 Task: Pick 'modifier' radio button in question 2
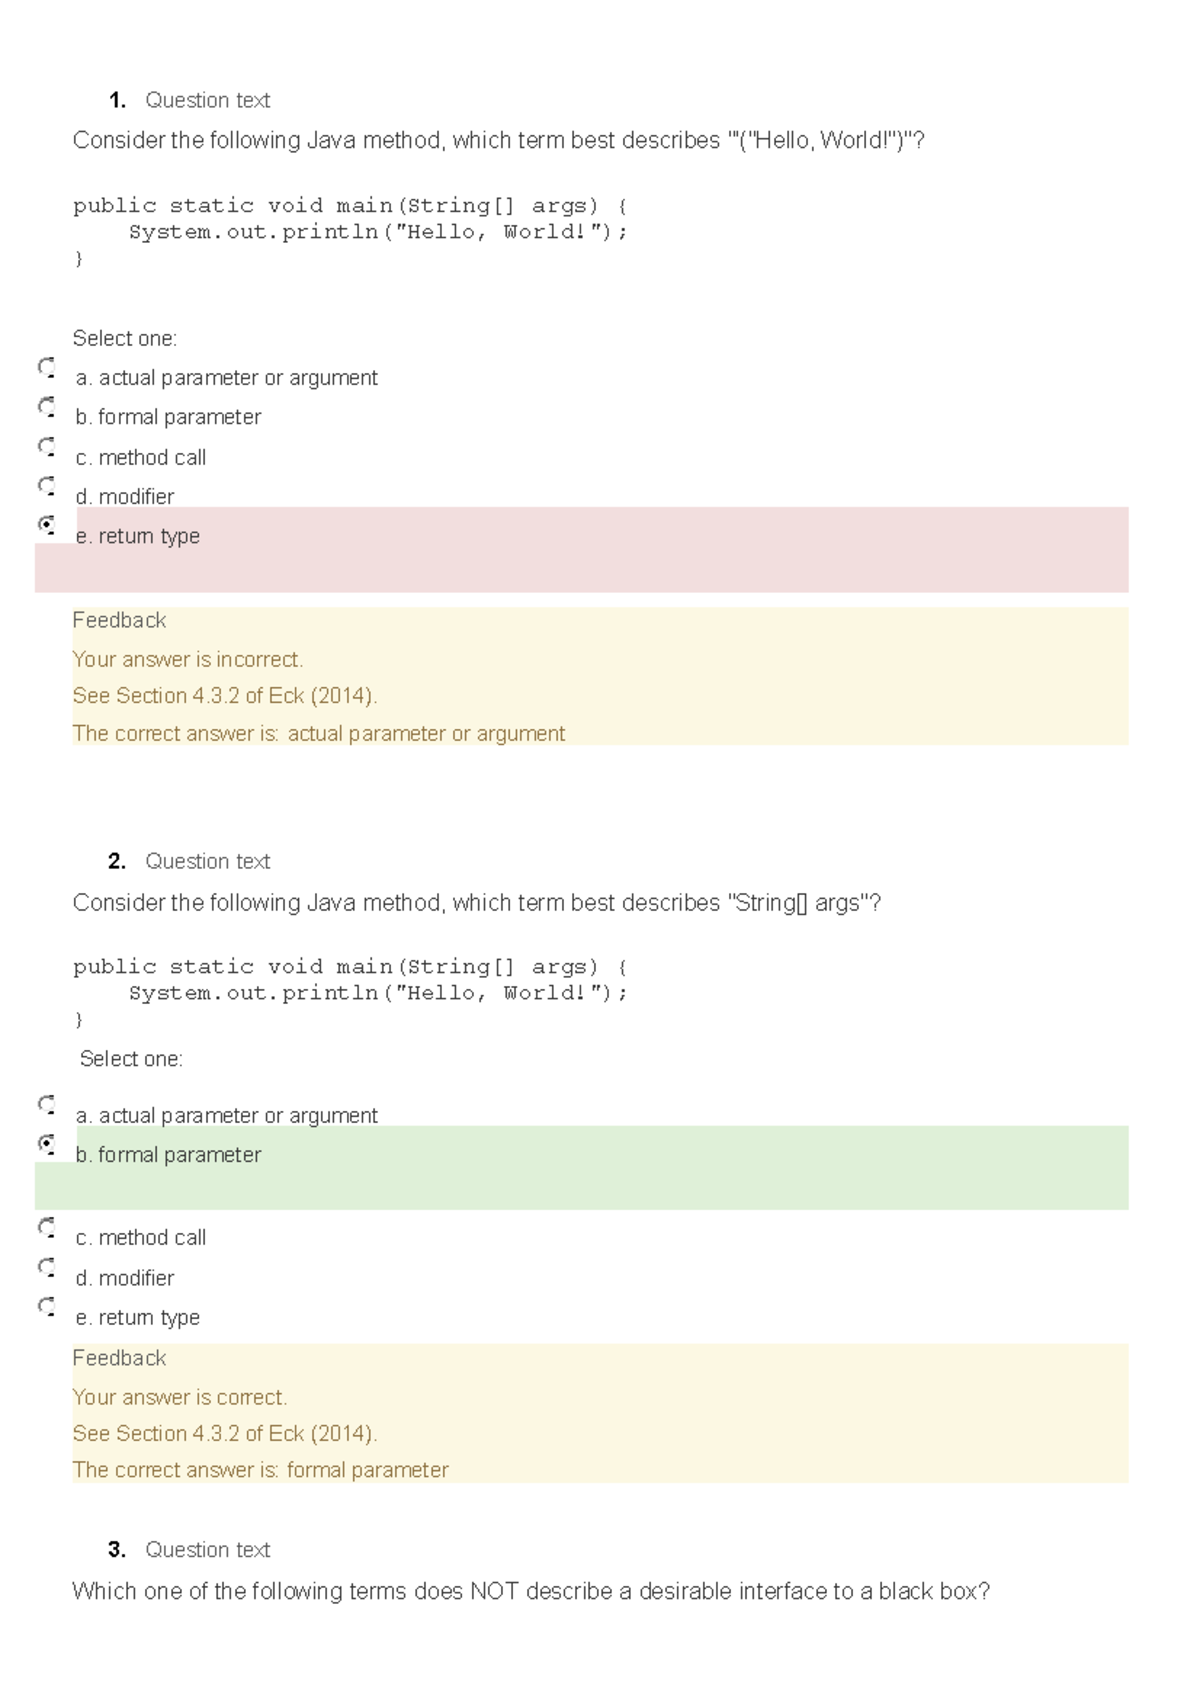[x=46, y=1268]
